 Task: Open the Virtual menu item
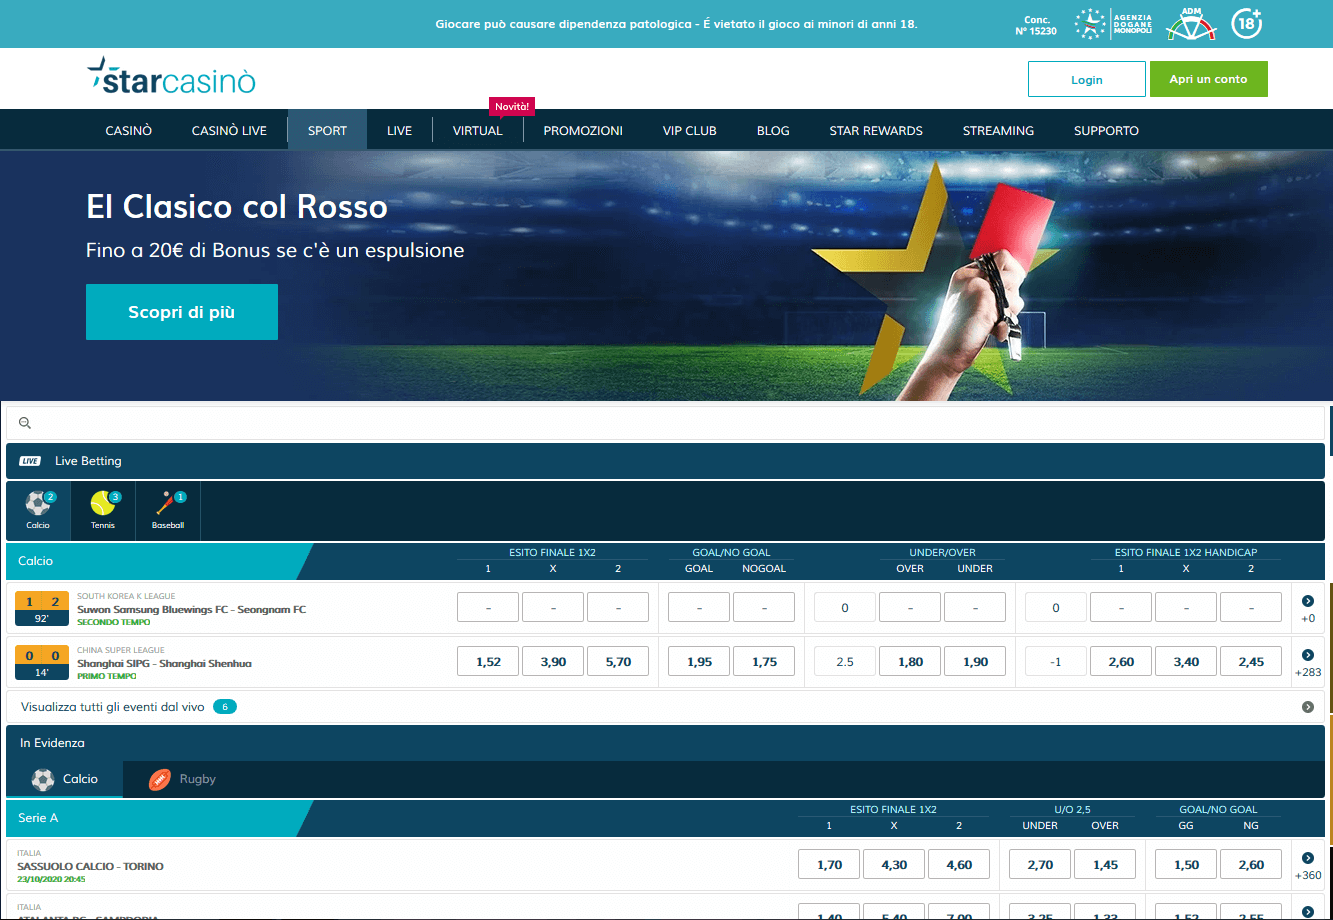pos(478,130)
